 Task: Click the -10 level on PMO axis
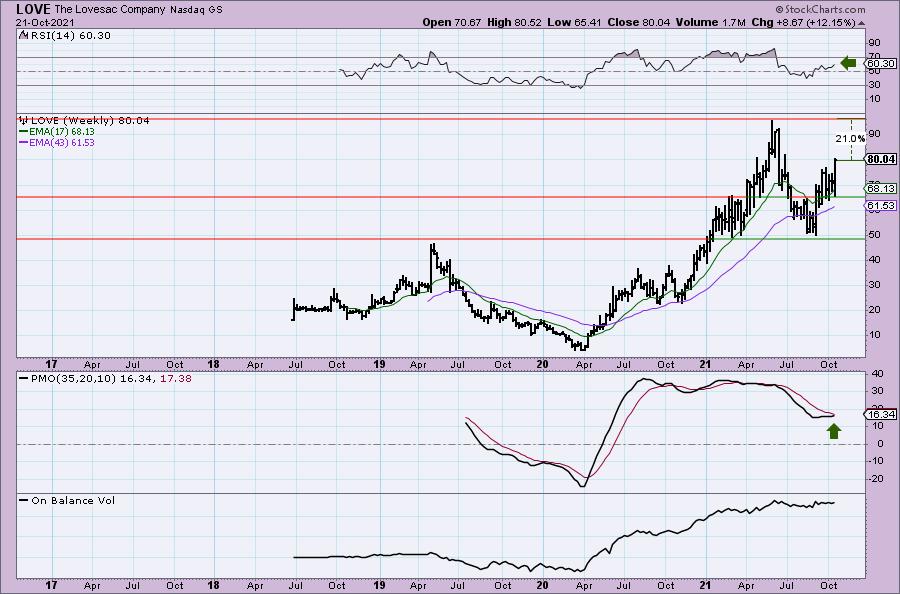tap(875, 461)
